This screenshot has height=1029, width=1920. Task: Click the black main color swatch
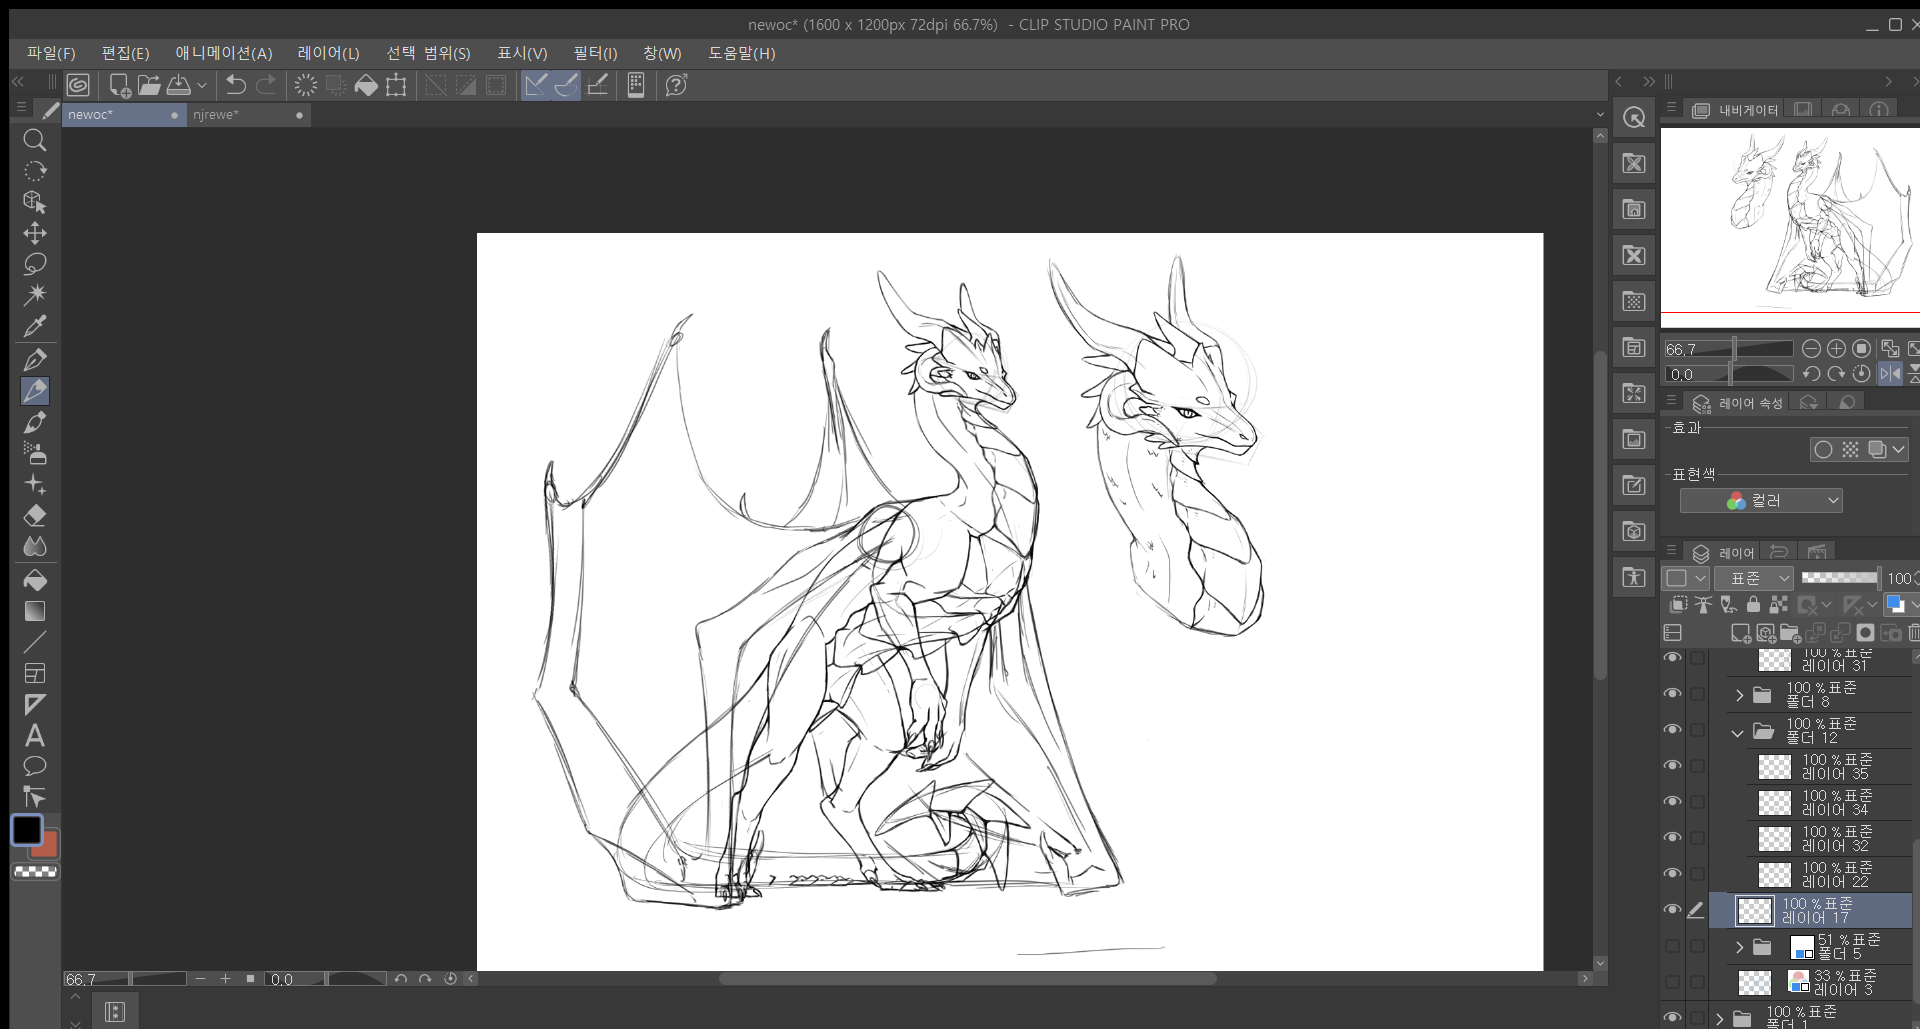(27, 830)
